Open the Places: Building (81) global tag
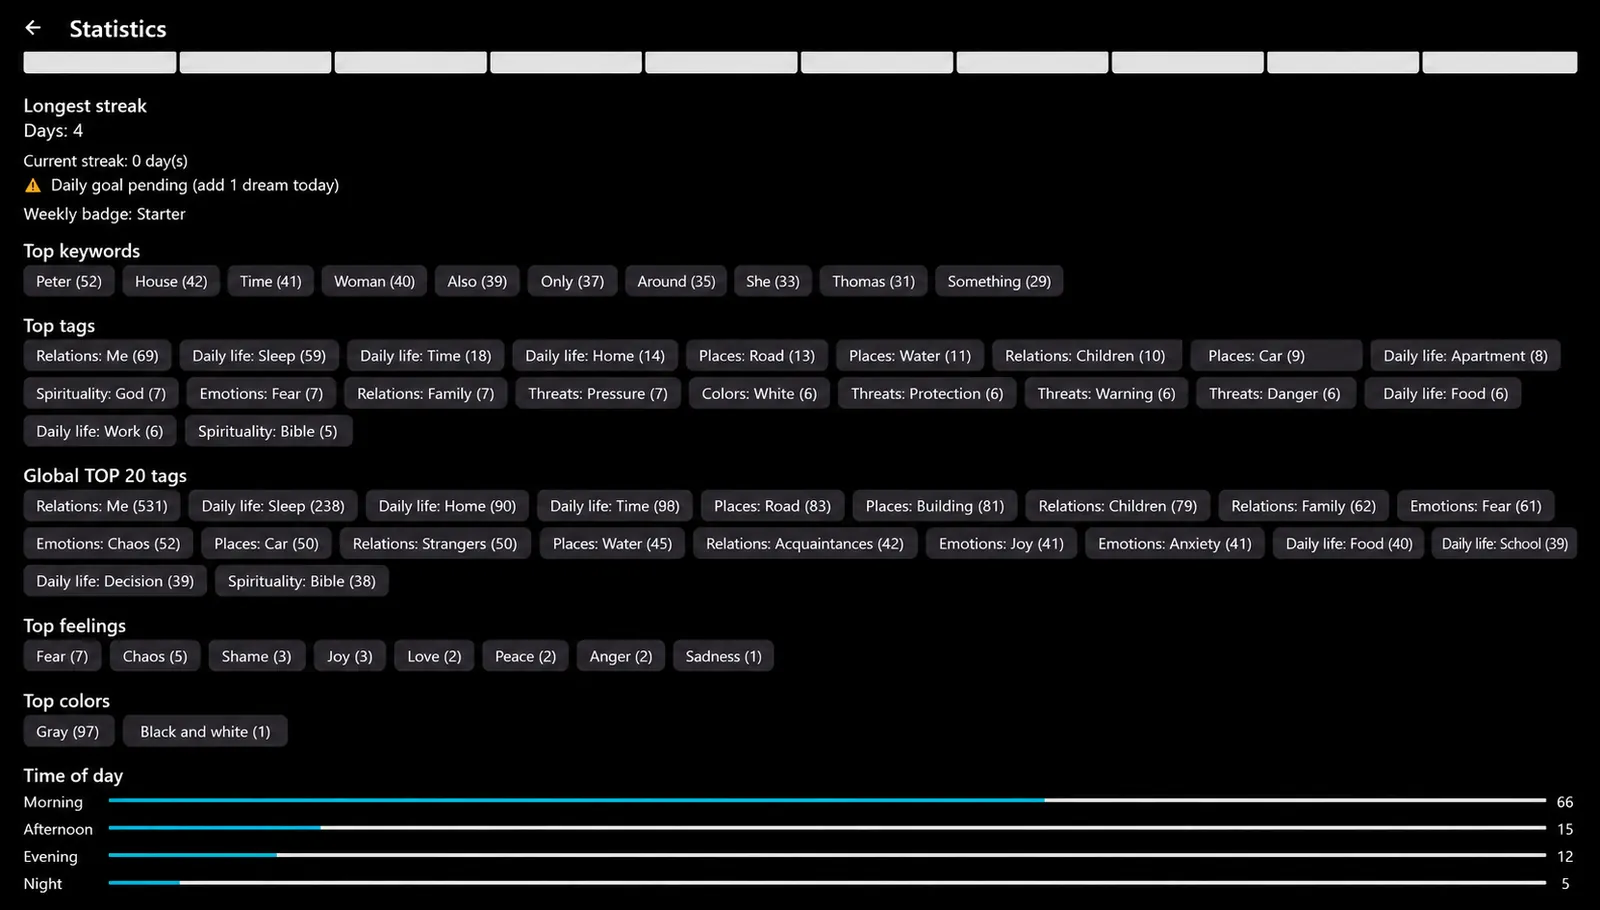Image resolution: width=1600 pixels, height=910 pixels. point(935,506)
